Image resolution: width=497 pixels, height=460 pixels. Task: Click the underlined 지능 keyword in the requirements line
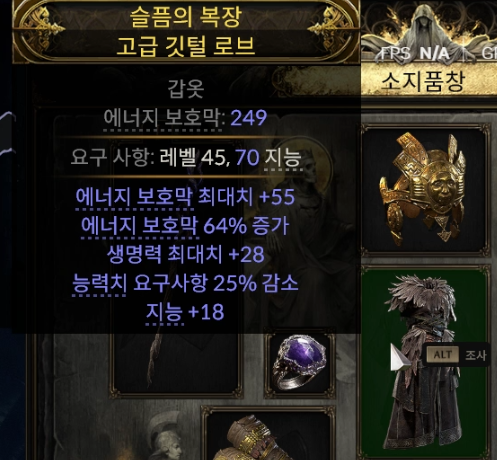click(x=283, y=158)
